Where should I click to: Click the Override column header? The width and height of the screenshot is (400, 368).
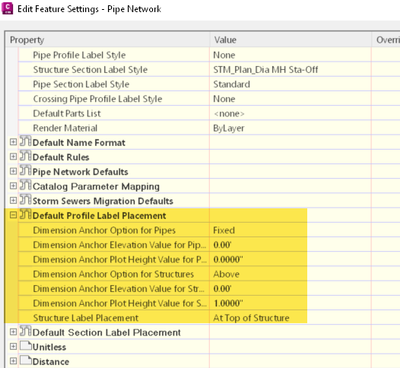pyautogui.click(x=386, y=40)
